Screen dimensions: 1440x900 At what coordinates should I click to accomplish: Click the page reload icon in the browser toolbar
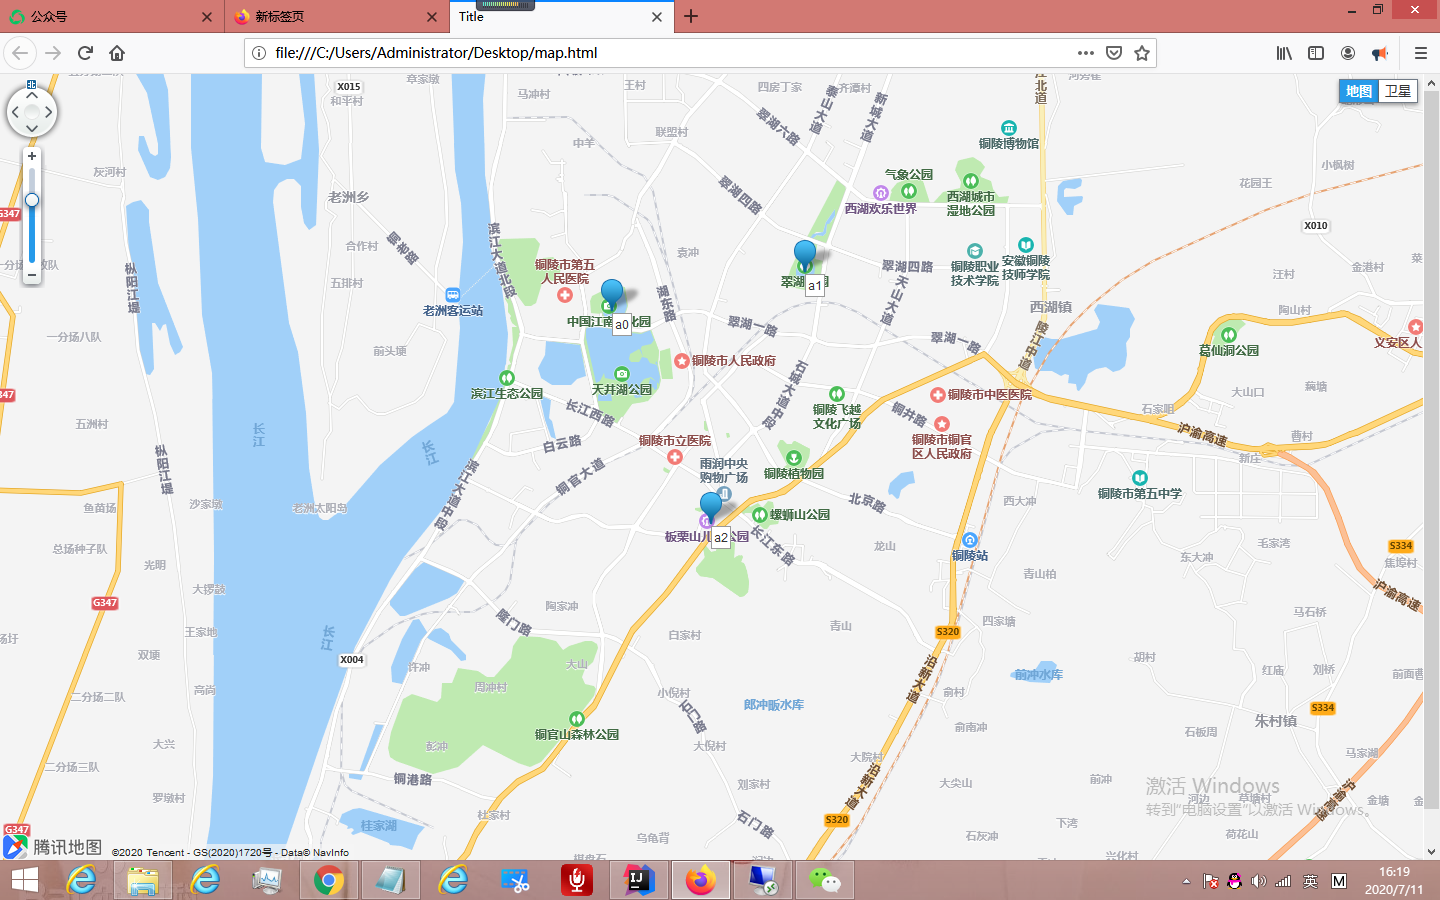coord(84,53)
